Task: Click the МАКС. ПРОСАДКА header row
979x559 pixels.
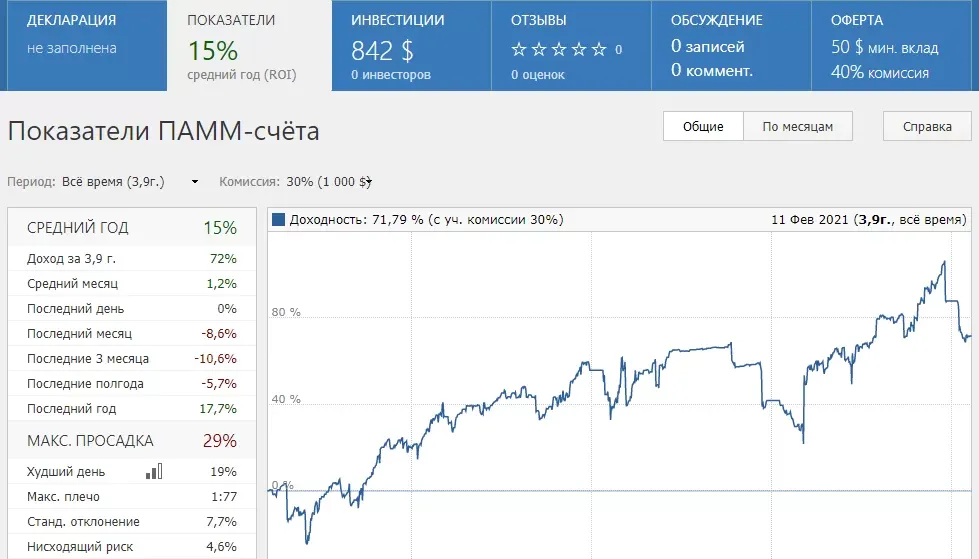Action: pos(132,440)
